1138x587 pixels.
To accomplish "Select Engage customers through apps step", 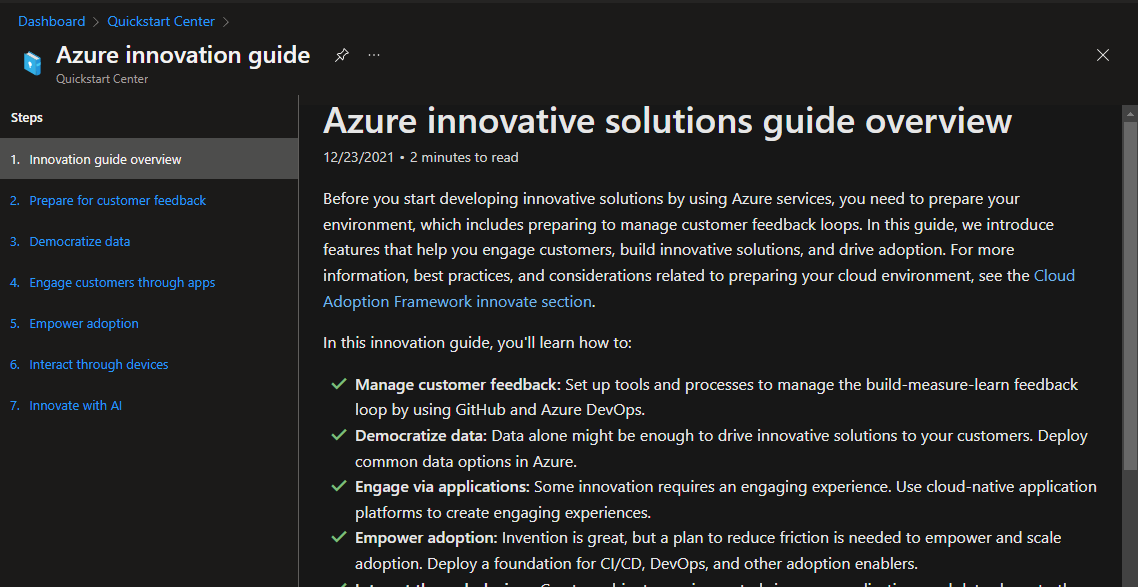I will 122,282.
